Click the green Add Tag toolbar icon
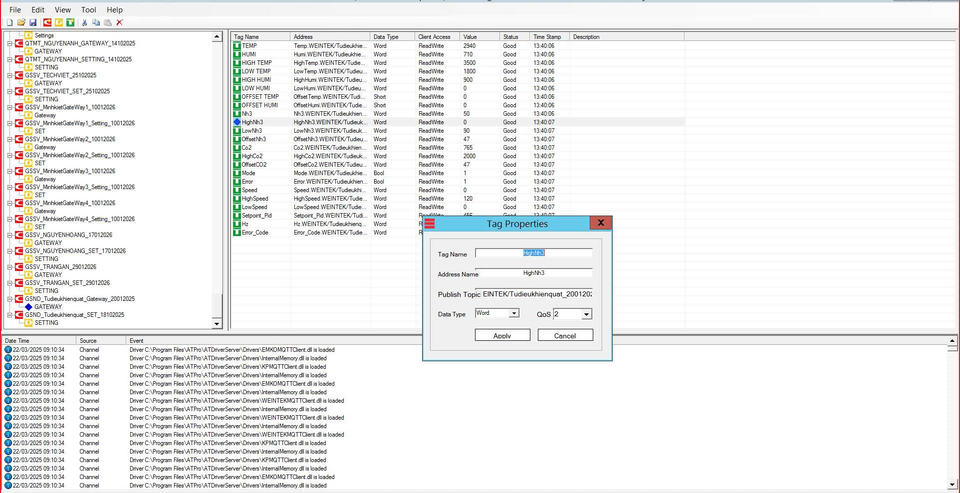This screenshot has width=960, height=493. pyautogui.click(x=70, y=22)
